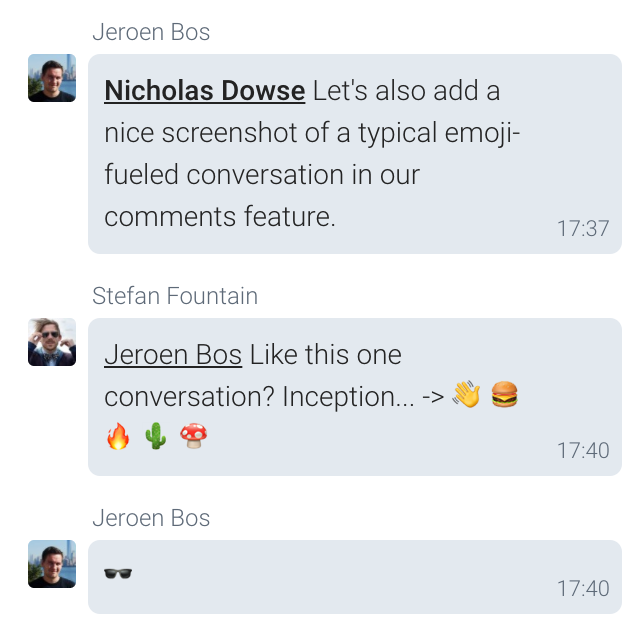Image resolution: width=640 pixels, height=638 pixels.
Task: Click Stefan Fountain's profile avatar
Action: [x=52, y=342]
